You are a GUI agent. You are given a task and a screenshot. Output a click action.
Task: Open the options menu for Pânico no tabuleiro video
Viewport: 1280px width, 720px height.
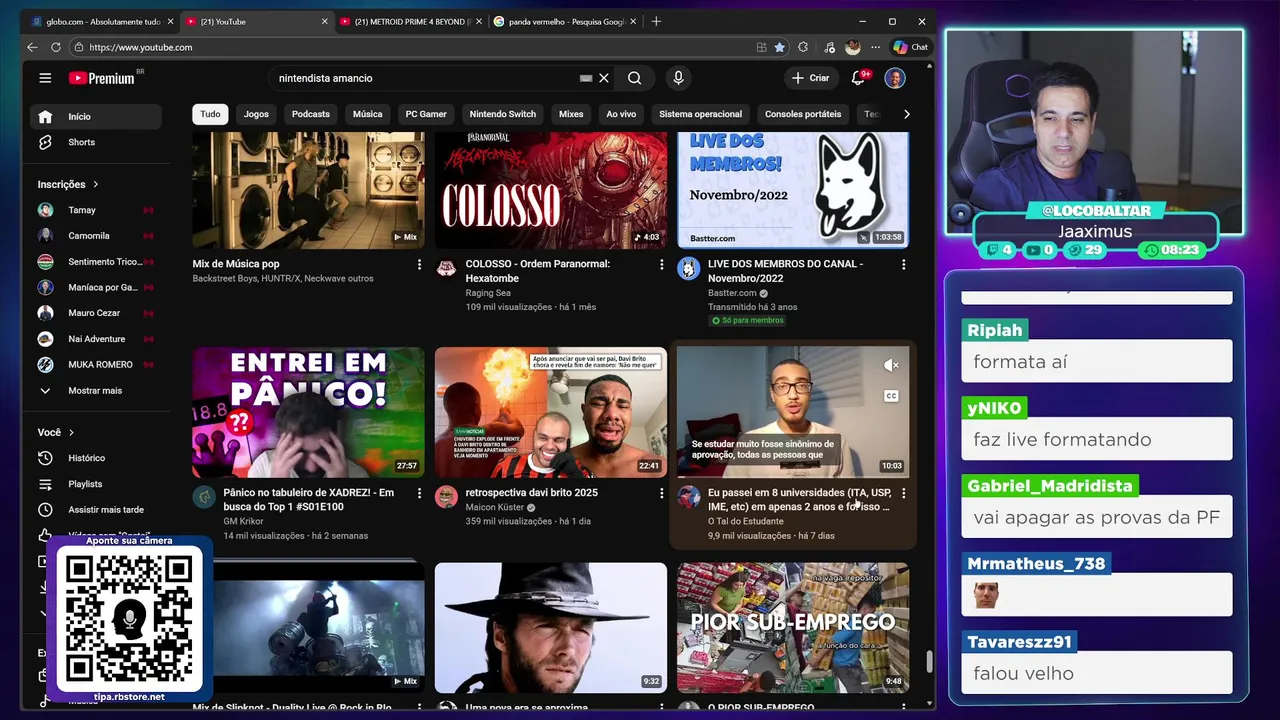tap(419, 494)
